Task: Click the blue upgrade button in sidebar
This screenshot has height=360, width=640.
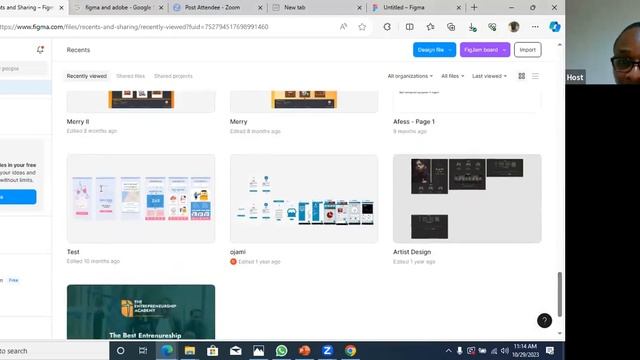Action: 18,197
